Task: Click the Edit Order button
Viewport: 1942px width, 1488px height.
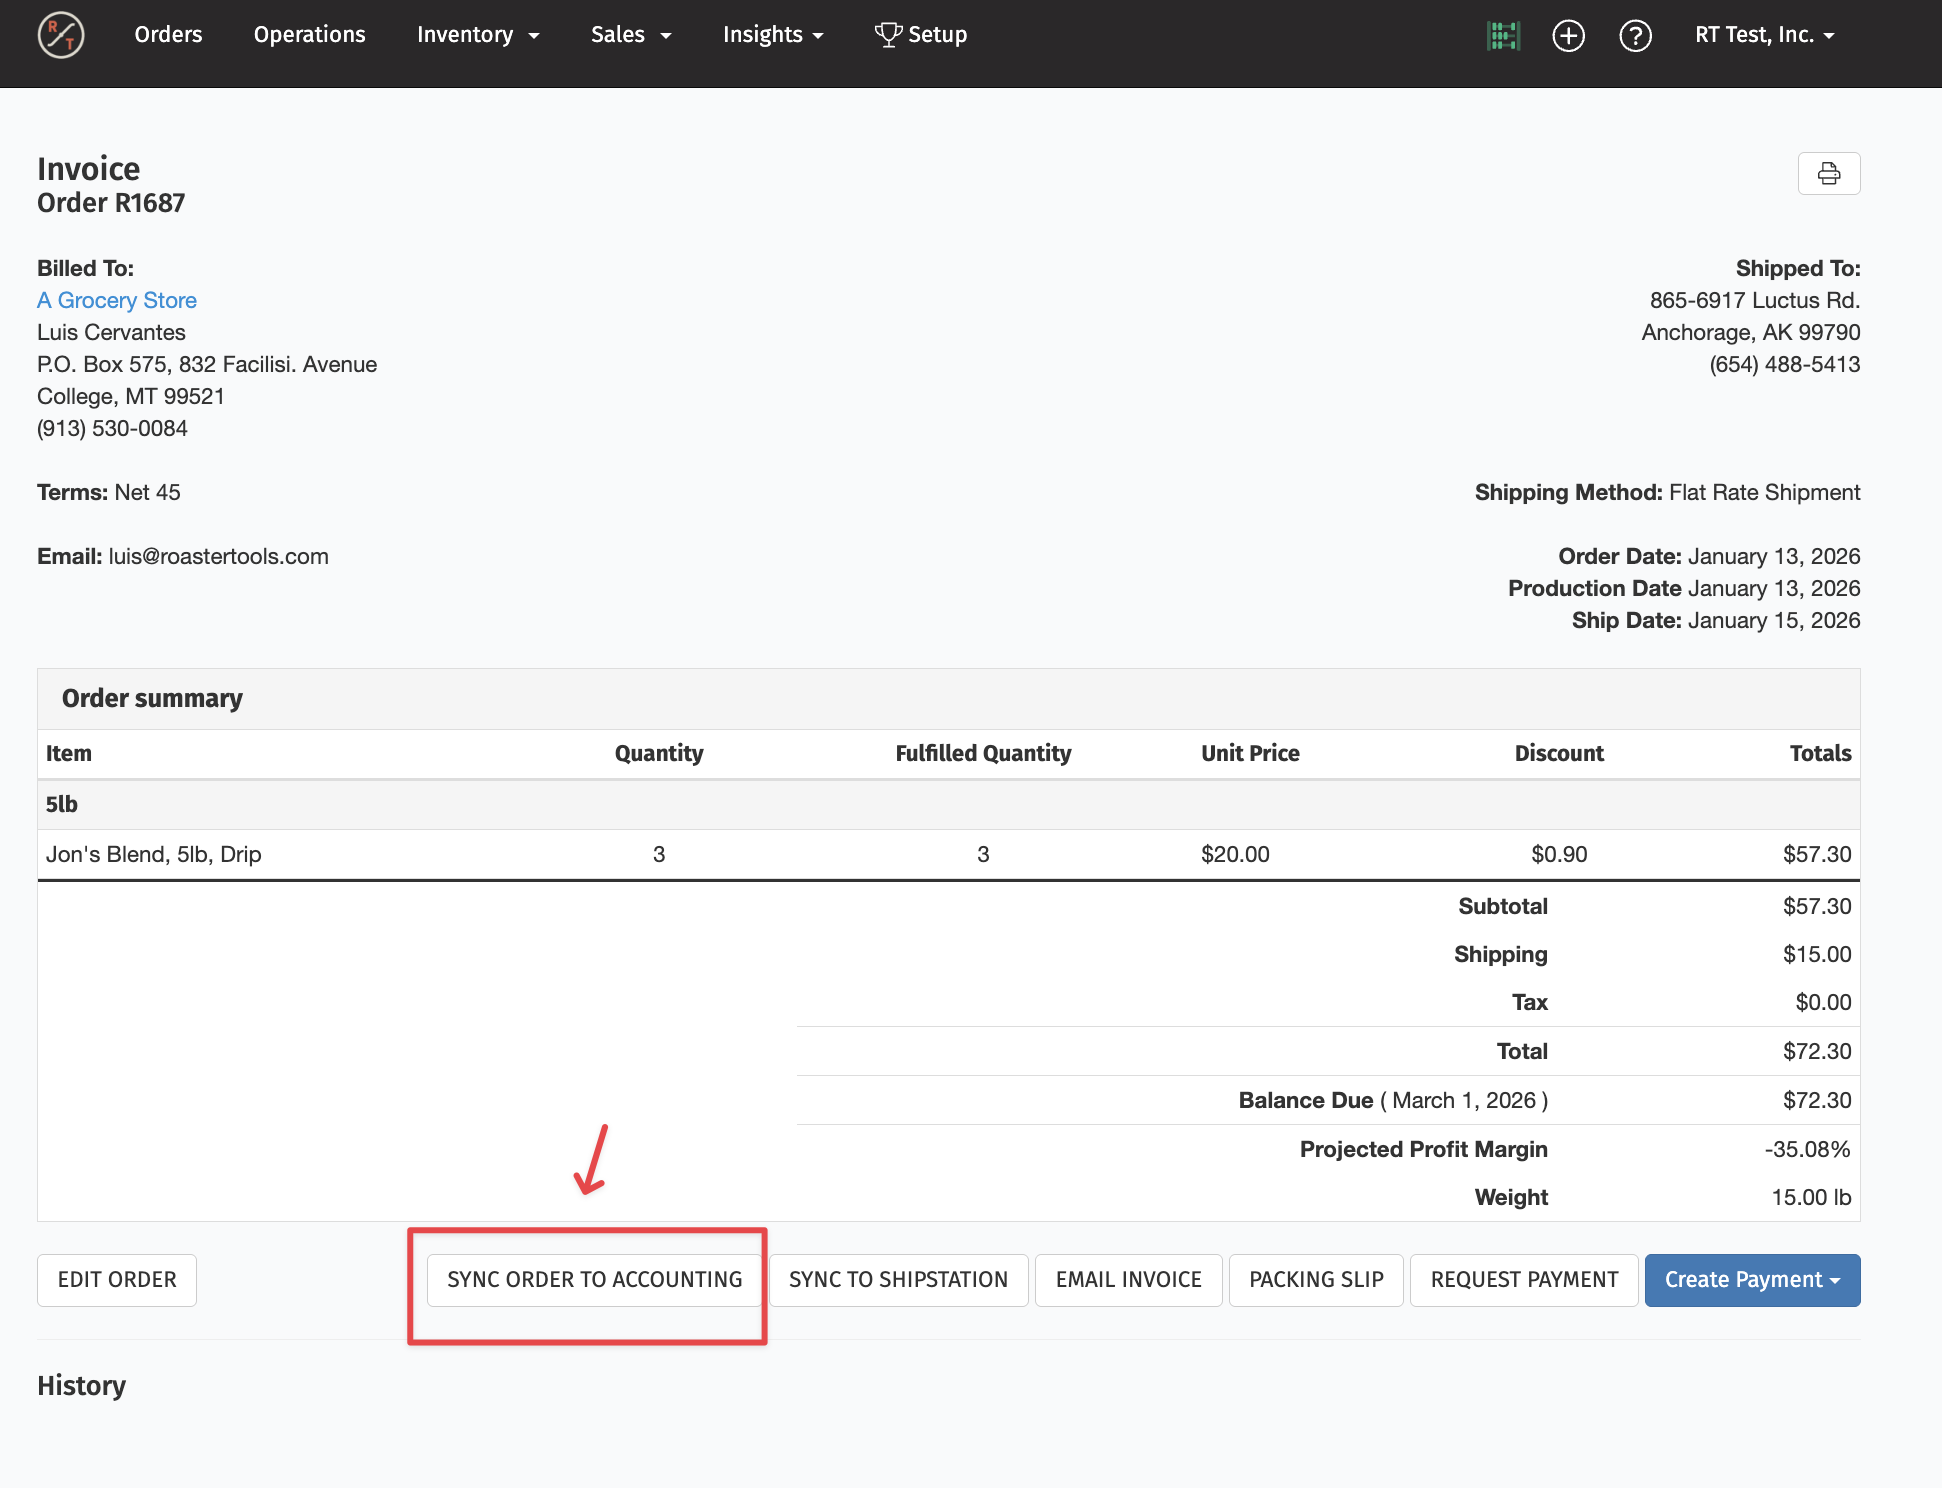Action: click(117, 1280)
